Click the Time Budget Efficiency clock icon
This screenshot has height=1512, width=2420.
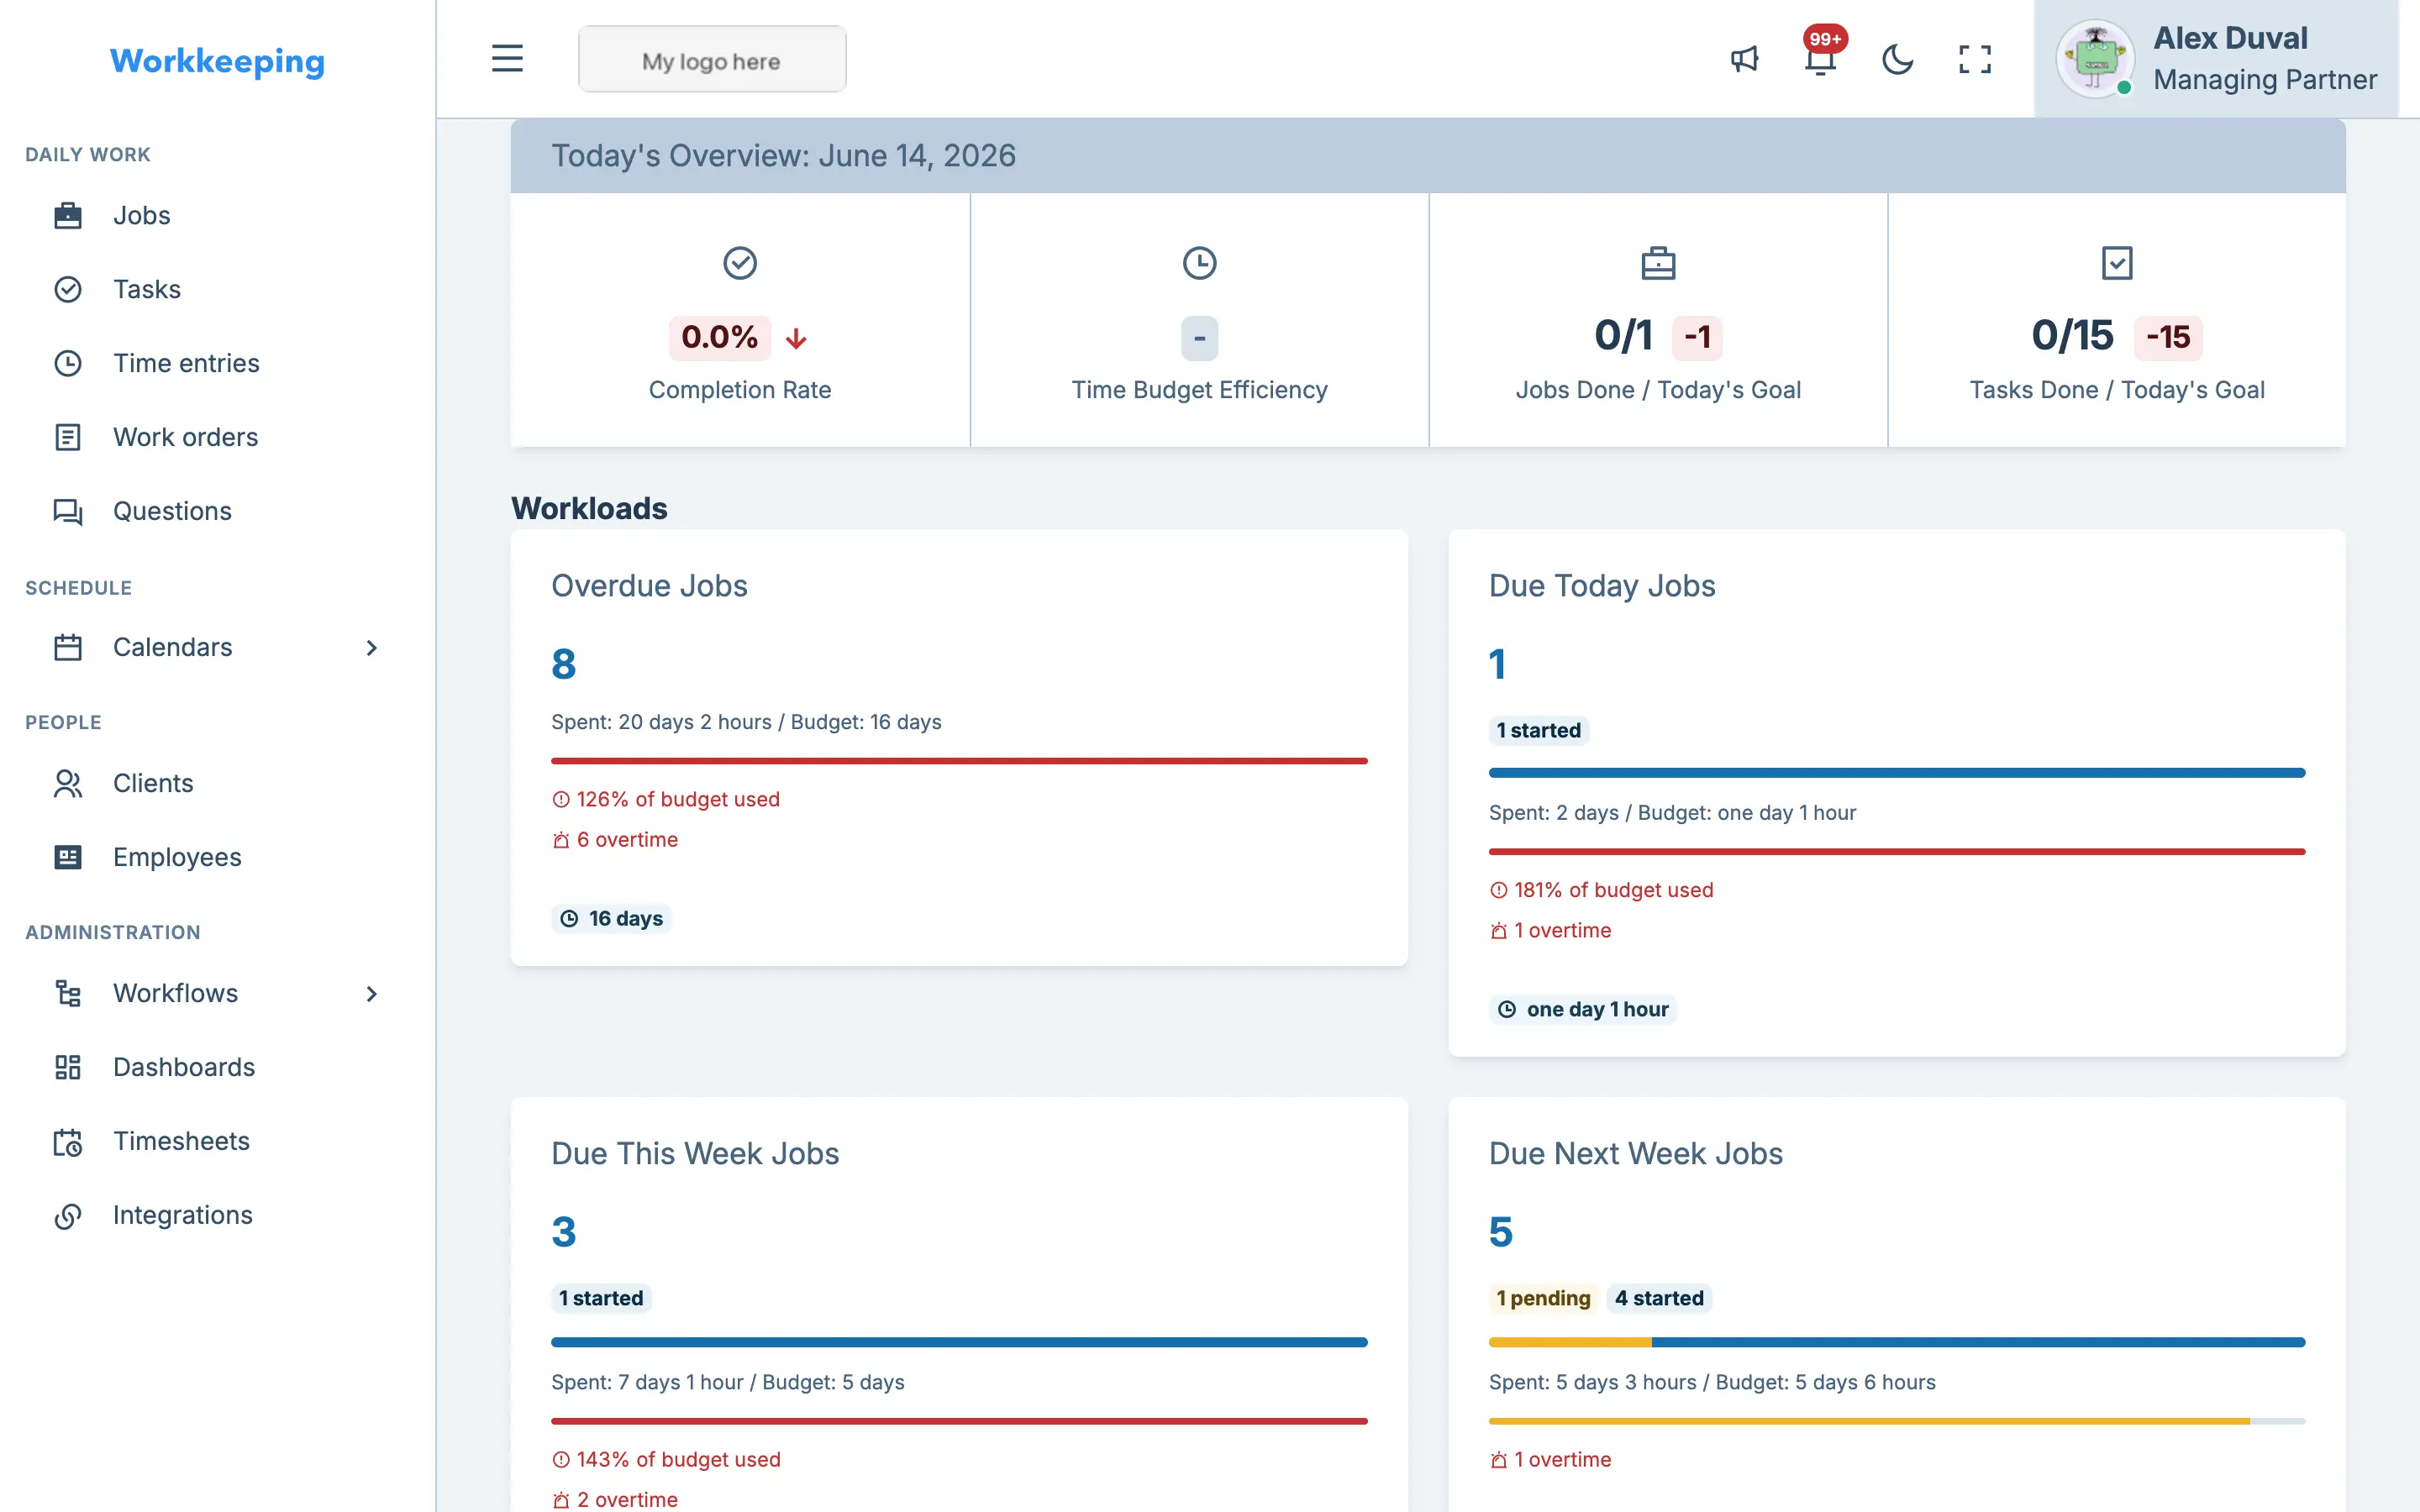tap(1199, 263)
